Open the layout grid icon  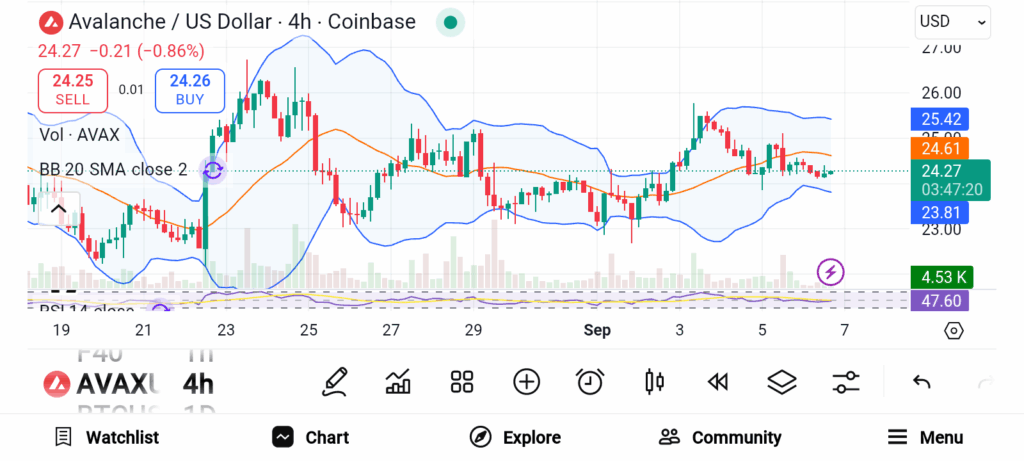[462, 381]
